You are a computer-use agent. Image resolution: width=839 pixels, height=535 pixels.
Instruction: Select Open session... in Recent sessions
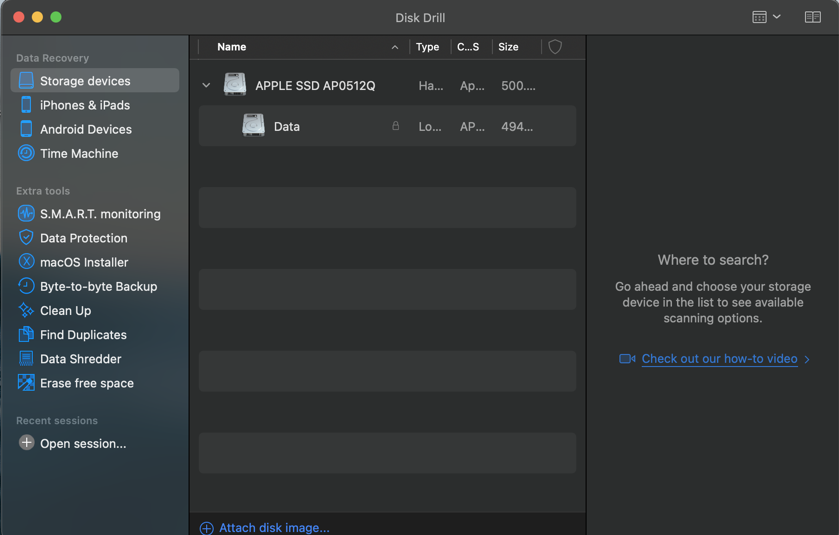[x=83, y=444]
